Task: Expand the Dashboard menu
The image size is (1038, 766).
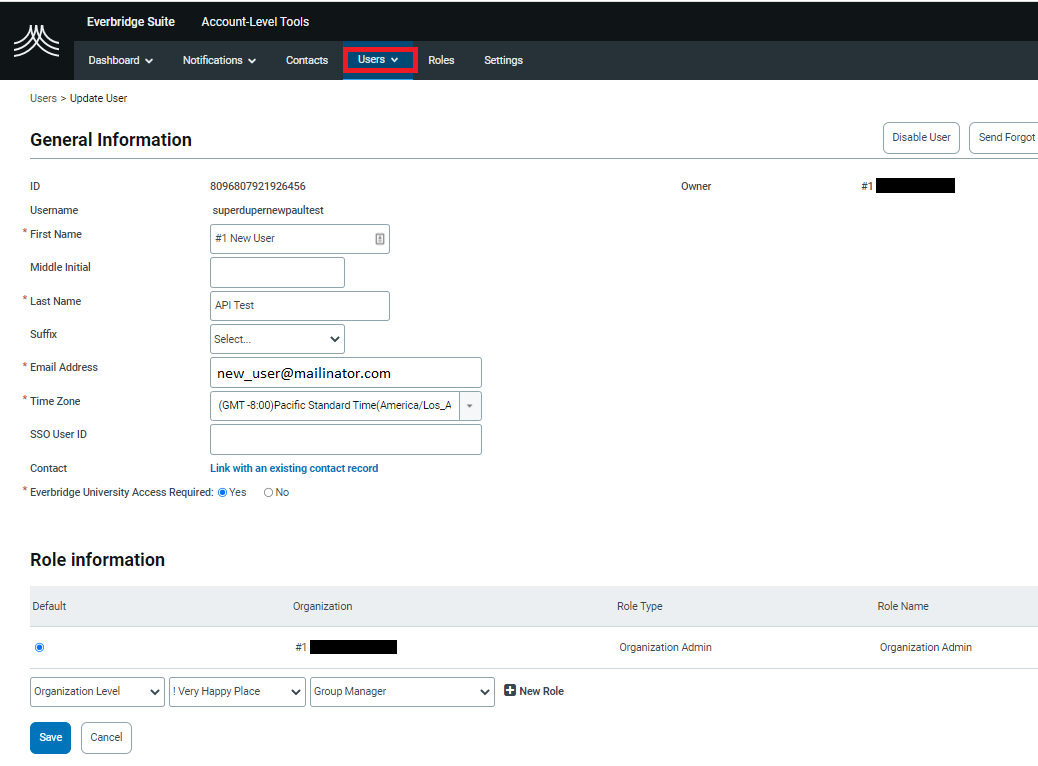Action: [120, 60]
